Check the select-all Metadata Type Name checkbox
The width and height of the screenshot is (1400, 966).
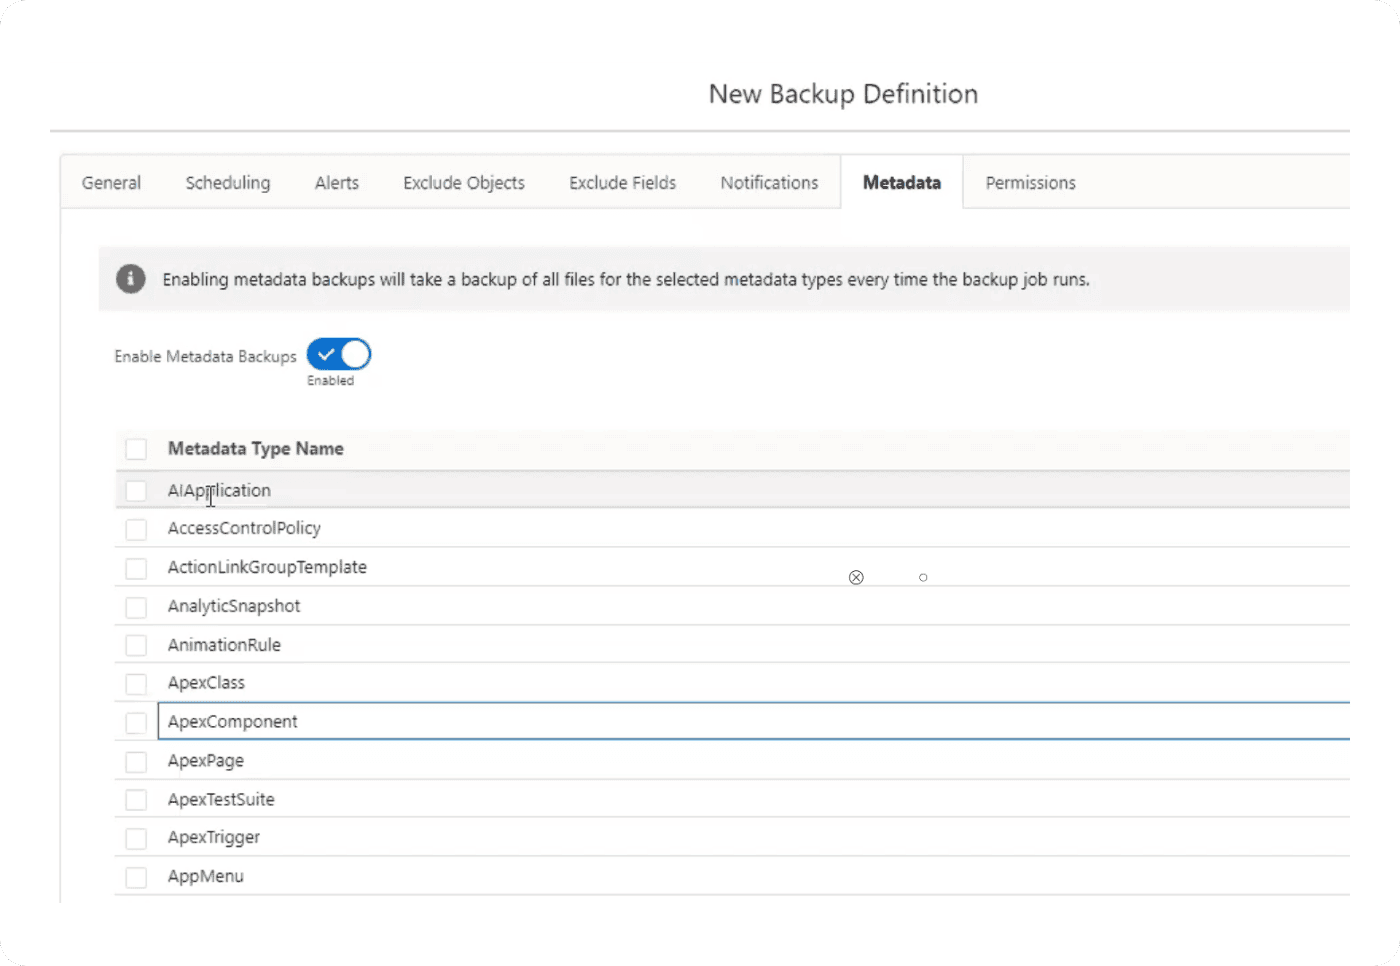(136, 449)
